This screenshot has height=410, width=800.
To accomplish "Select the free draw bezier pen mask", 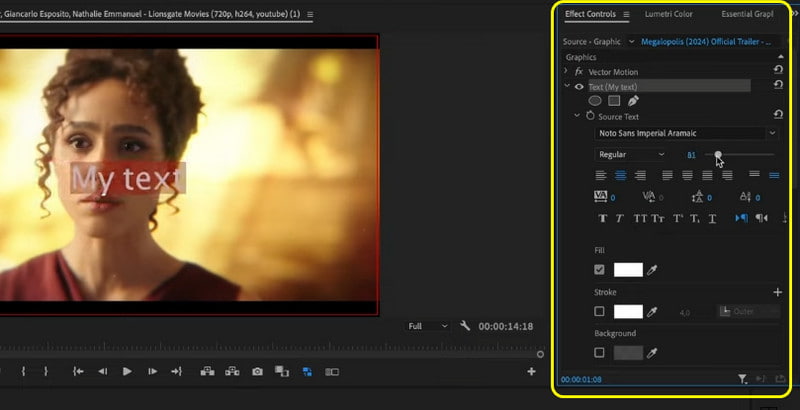I will click(633, 101).
